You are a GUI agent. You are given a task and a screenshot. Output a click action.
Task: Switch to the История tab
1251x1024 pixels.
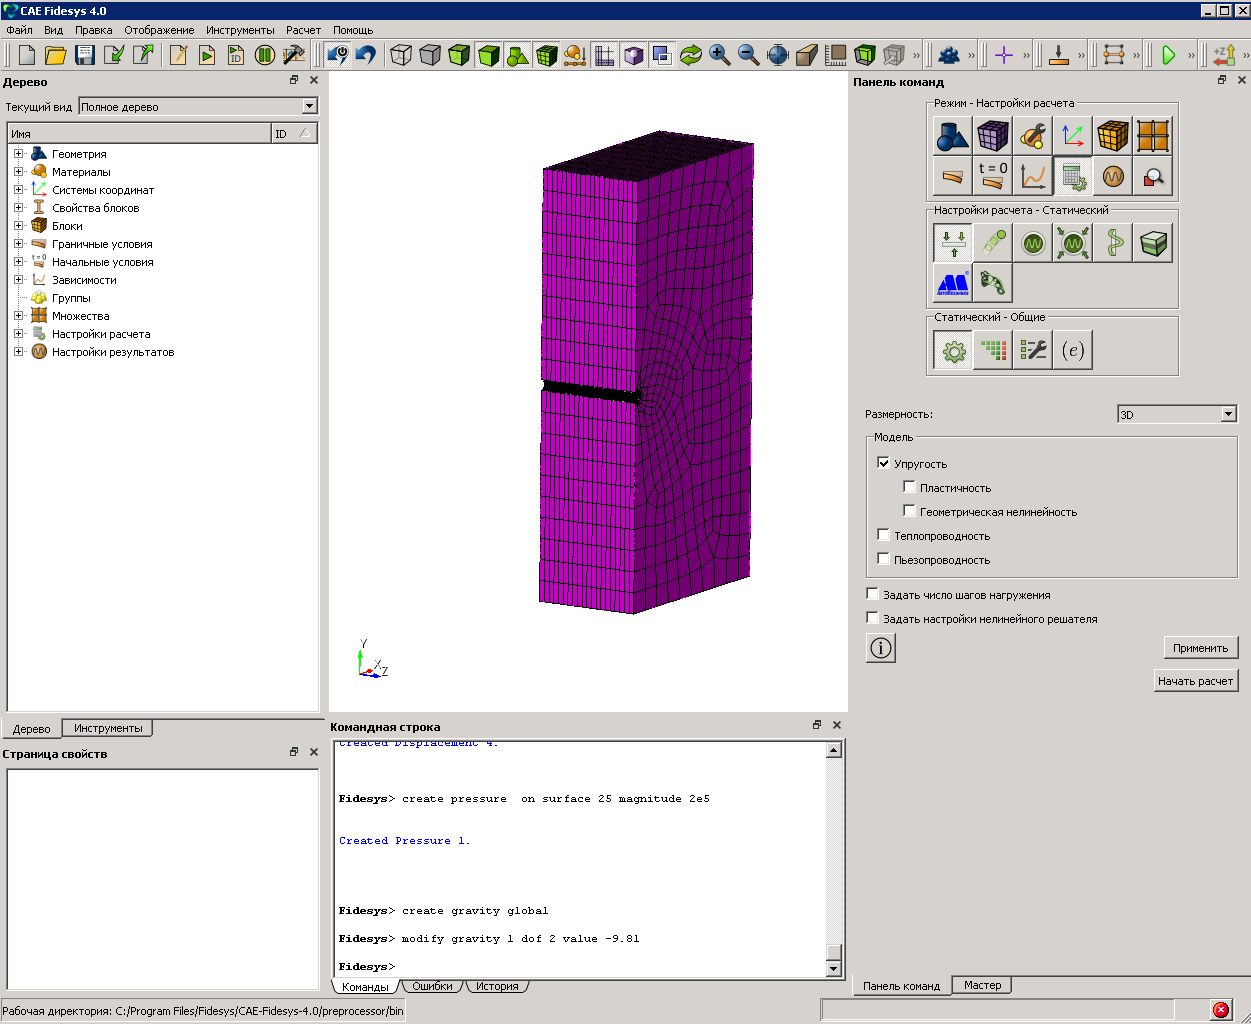coord(497,986)
